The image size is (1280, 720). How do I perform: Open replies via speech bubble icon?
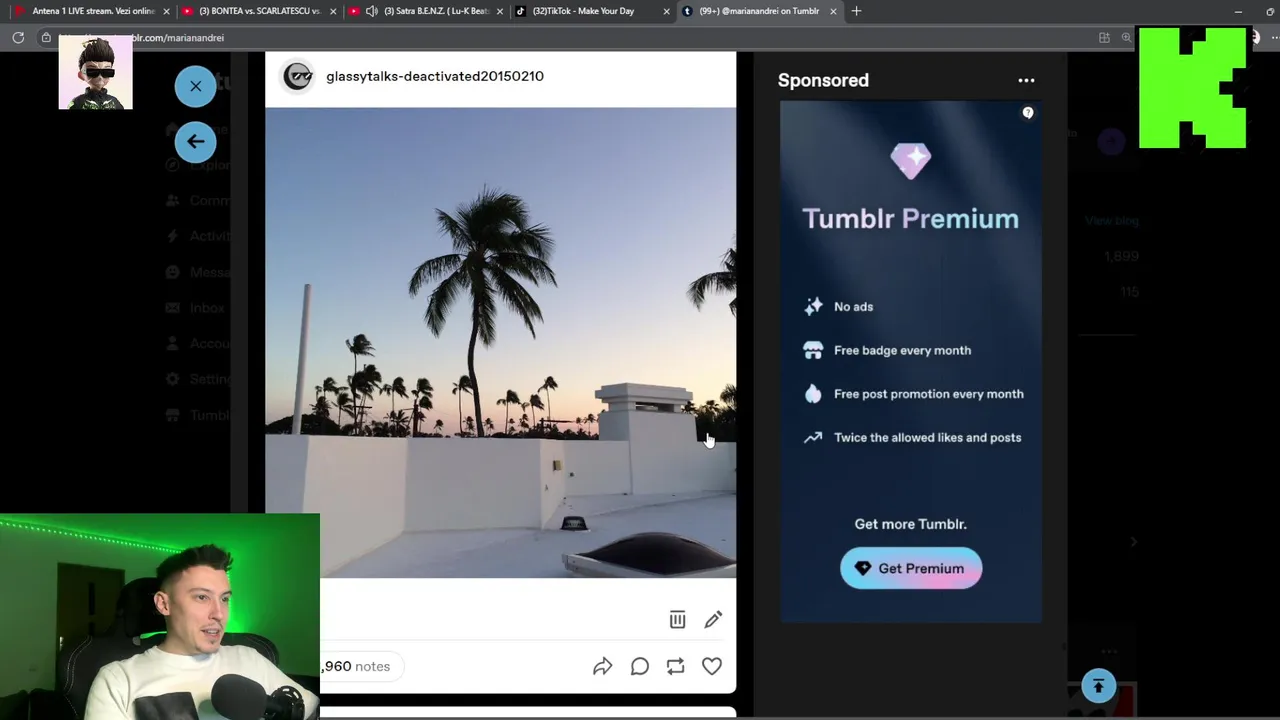639,666
